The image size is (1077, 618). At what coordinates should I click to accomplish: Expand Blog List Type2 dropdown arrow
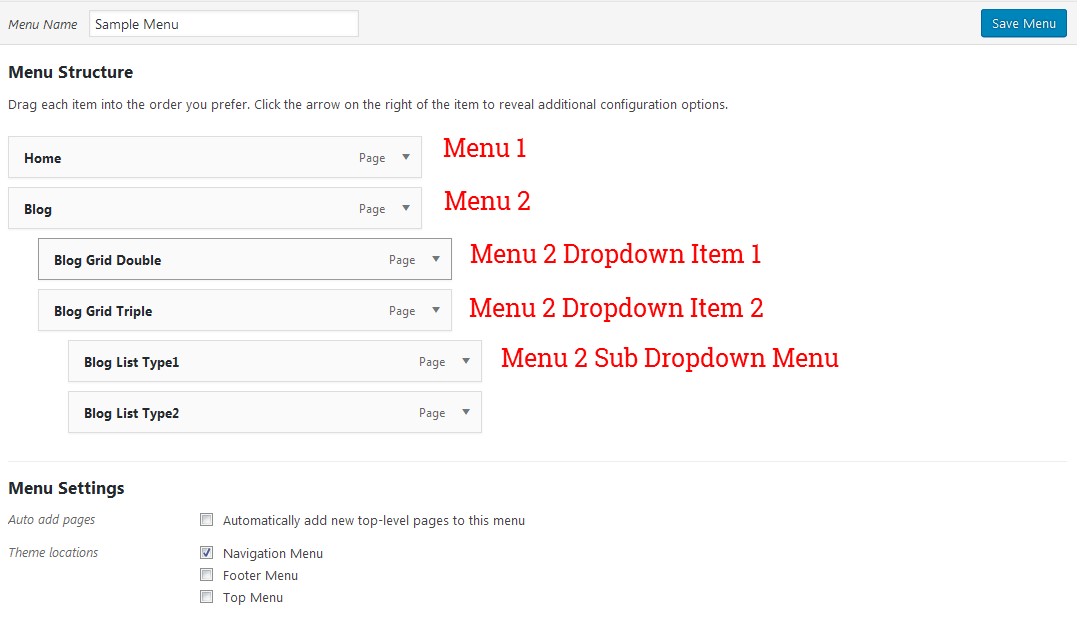tap(466, 413)
